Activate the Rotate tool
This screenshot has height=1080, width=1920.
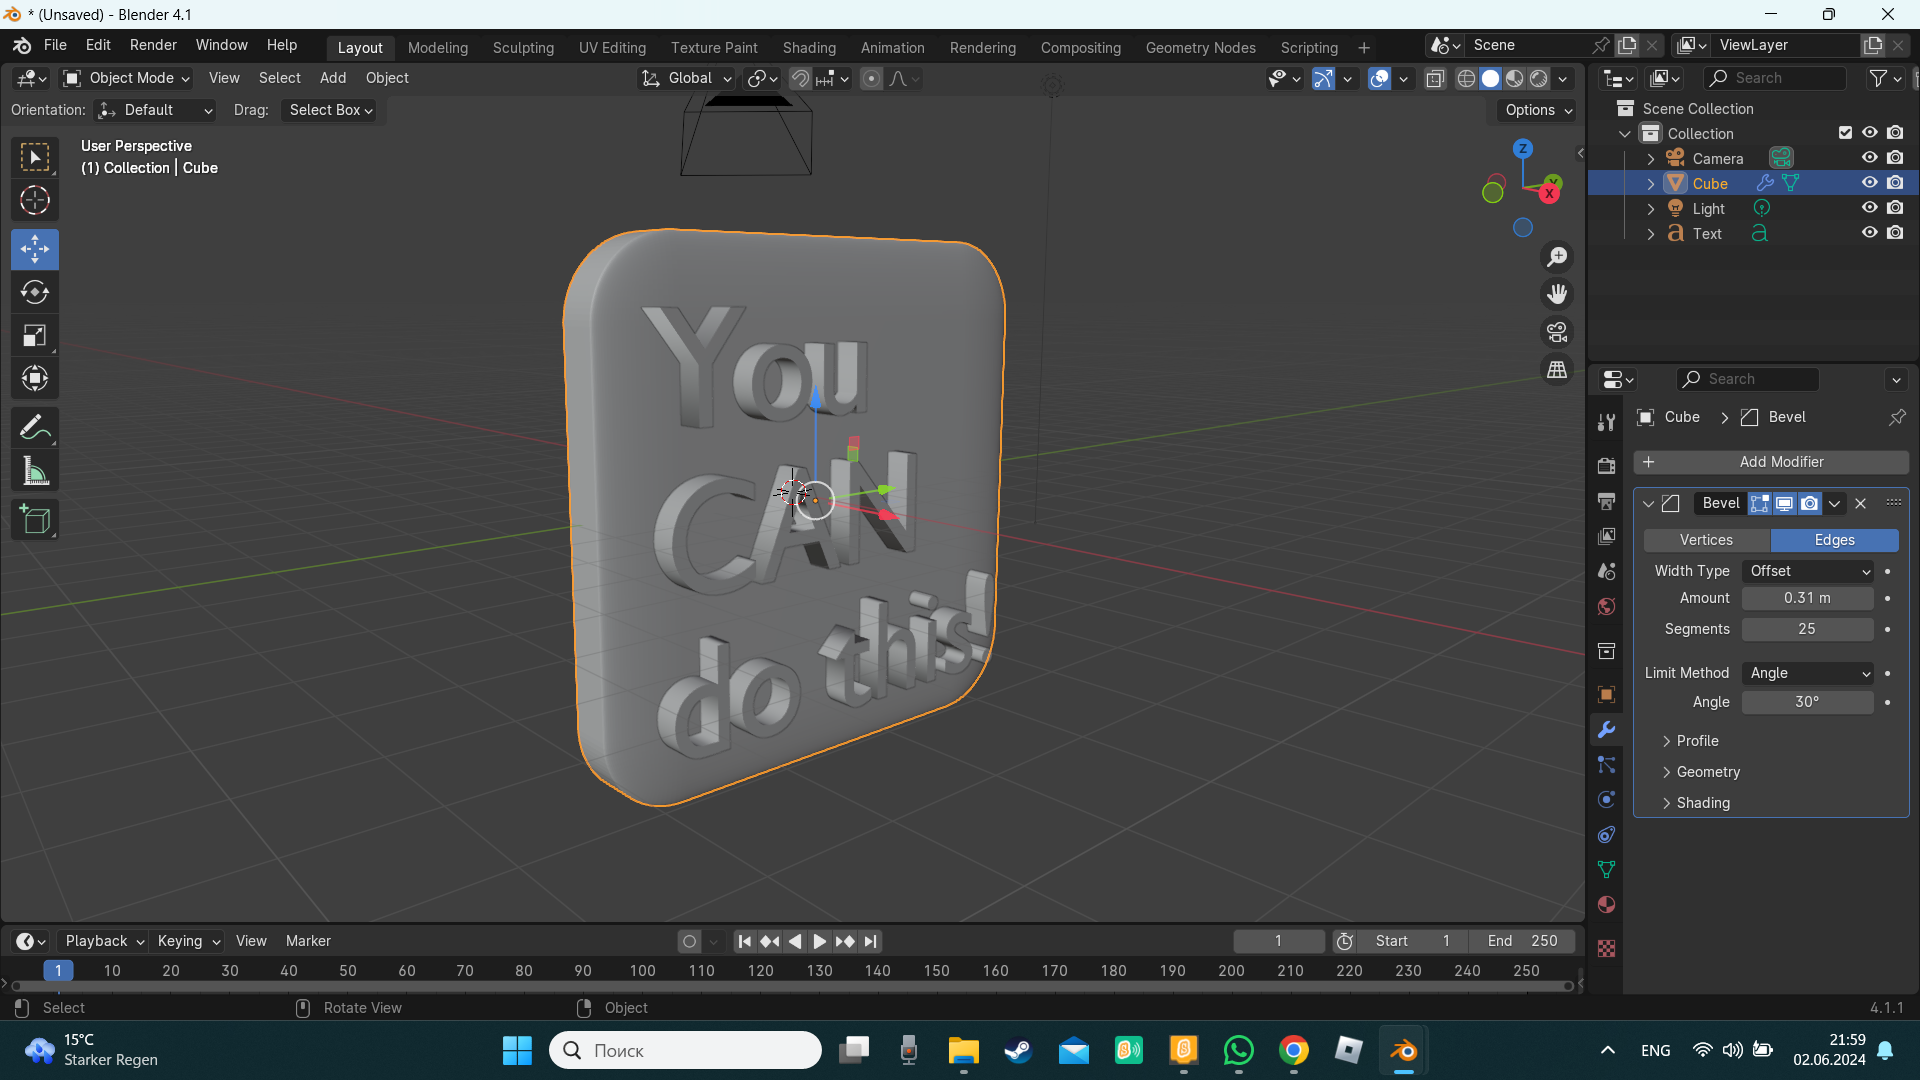point(35,292)
